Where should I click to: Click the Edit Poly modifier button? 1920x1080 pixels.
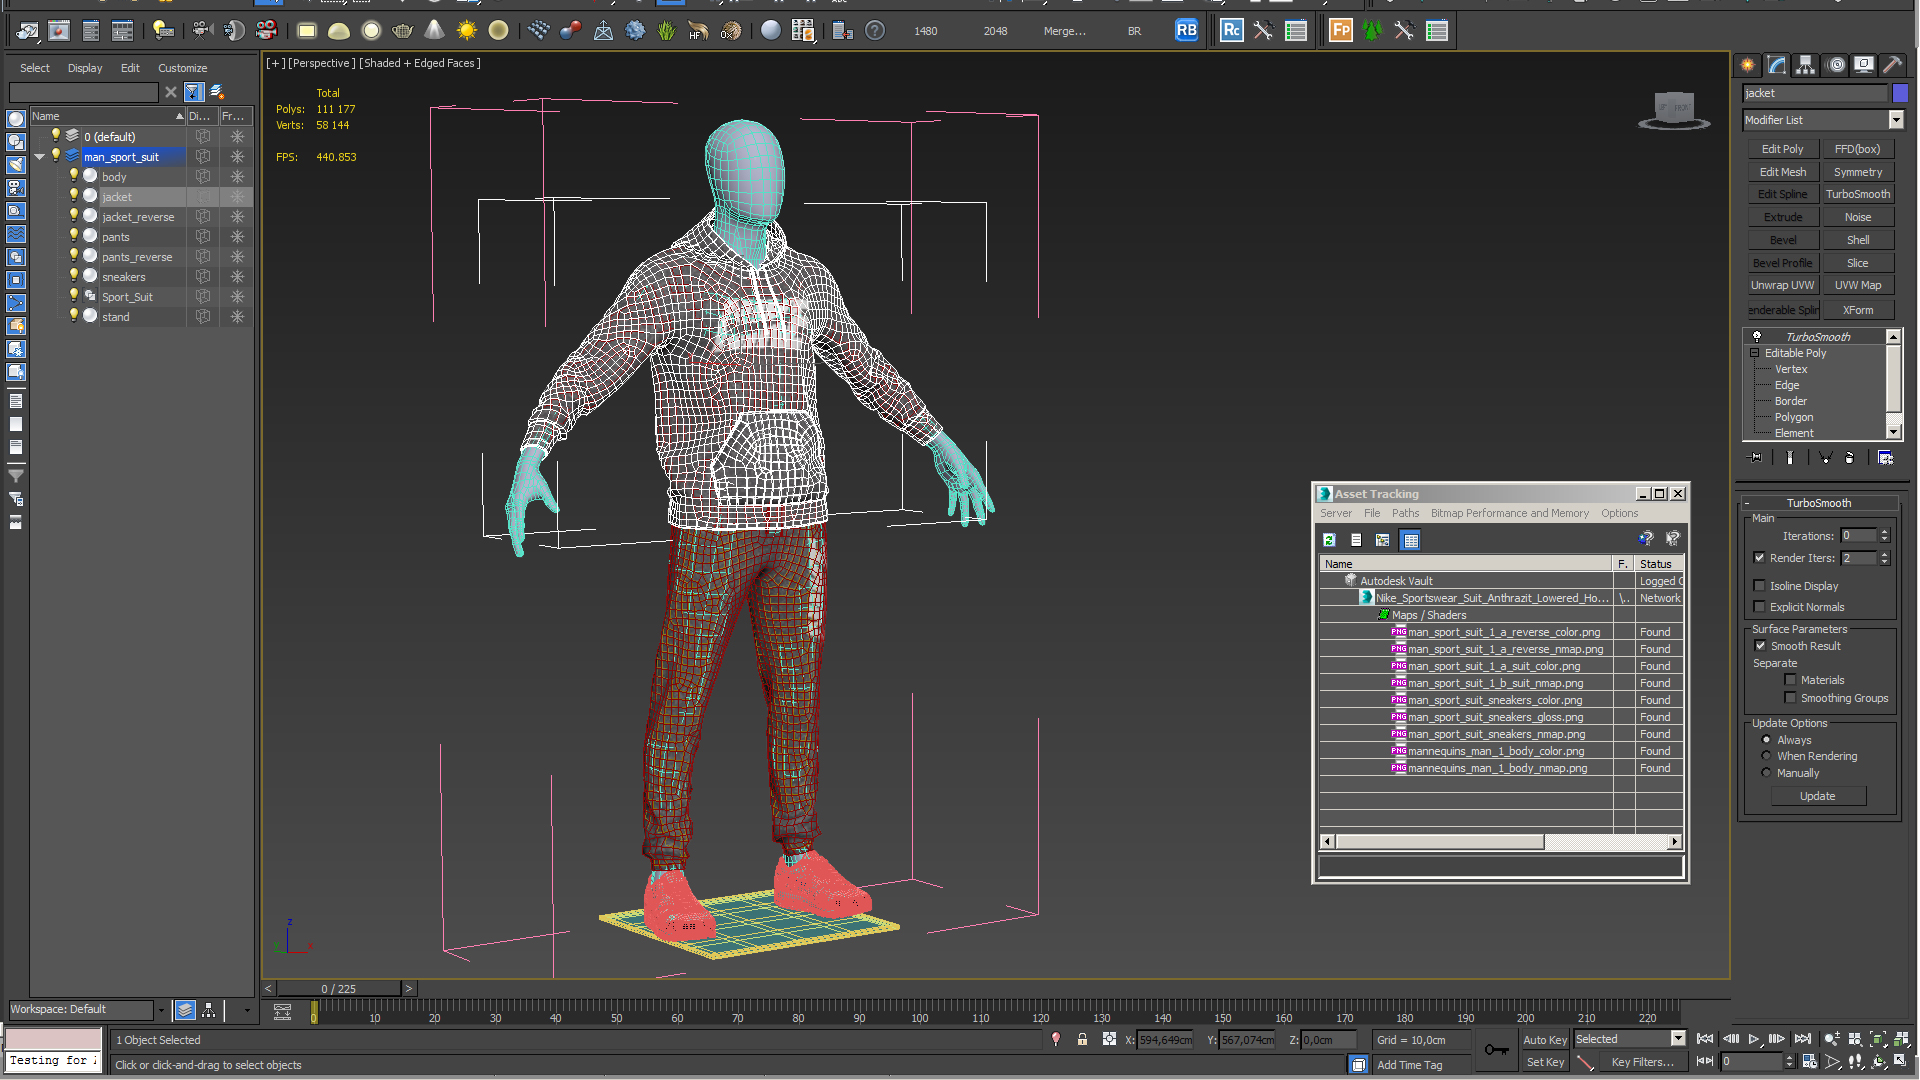[1782, 149]
